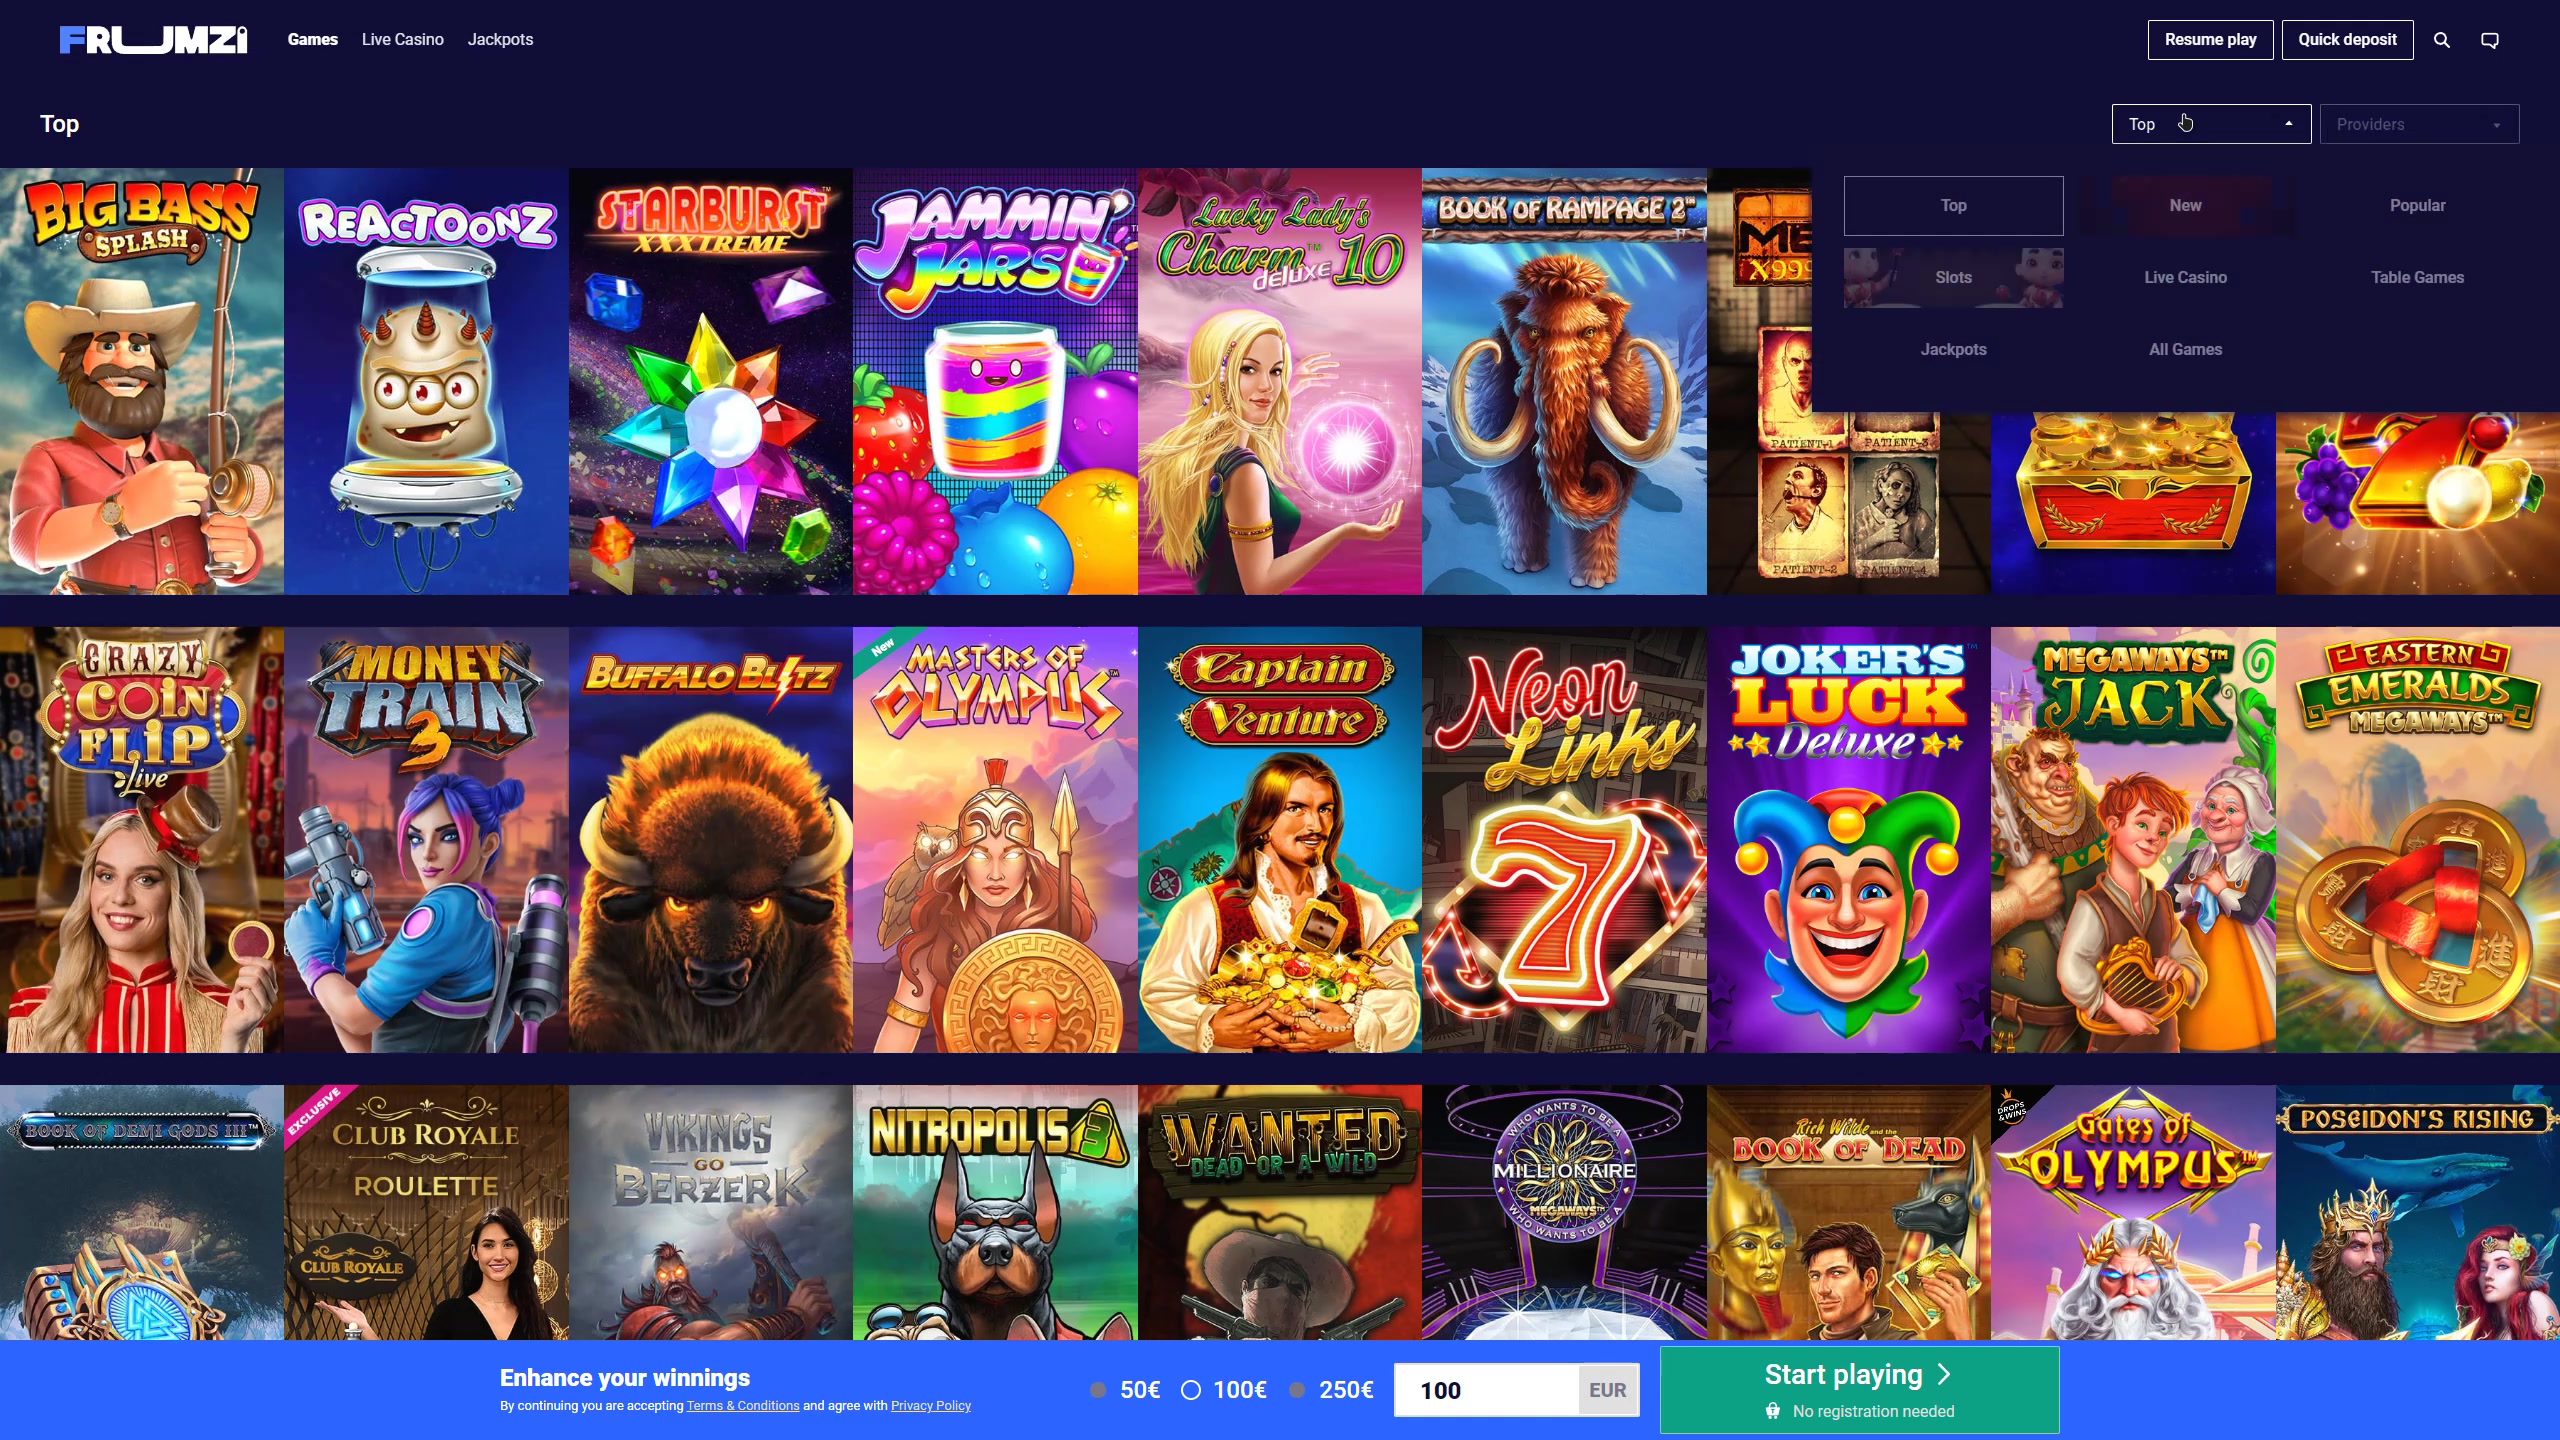2560x1440 pixels.
Task: Expand the Providers dropdown
Action: coord(2419,124)
